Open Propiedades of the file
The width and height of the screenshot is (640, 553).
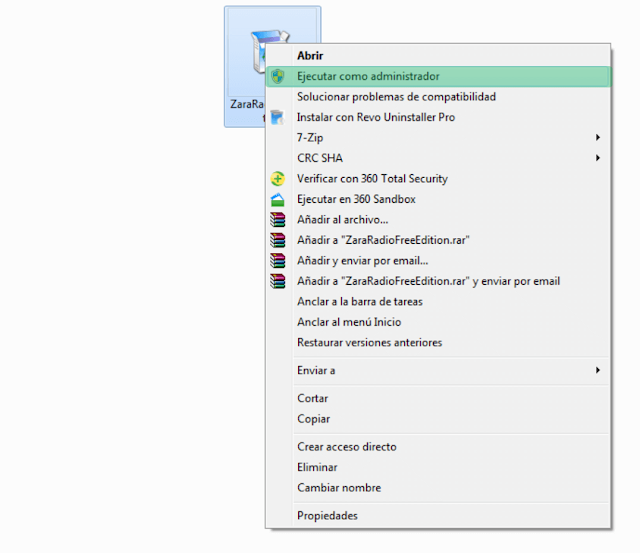coord(438,516)
